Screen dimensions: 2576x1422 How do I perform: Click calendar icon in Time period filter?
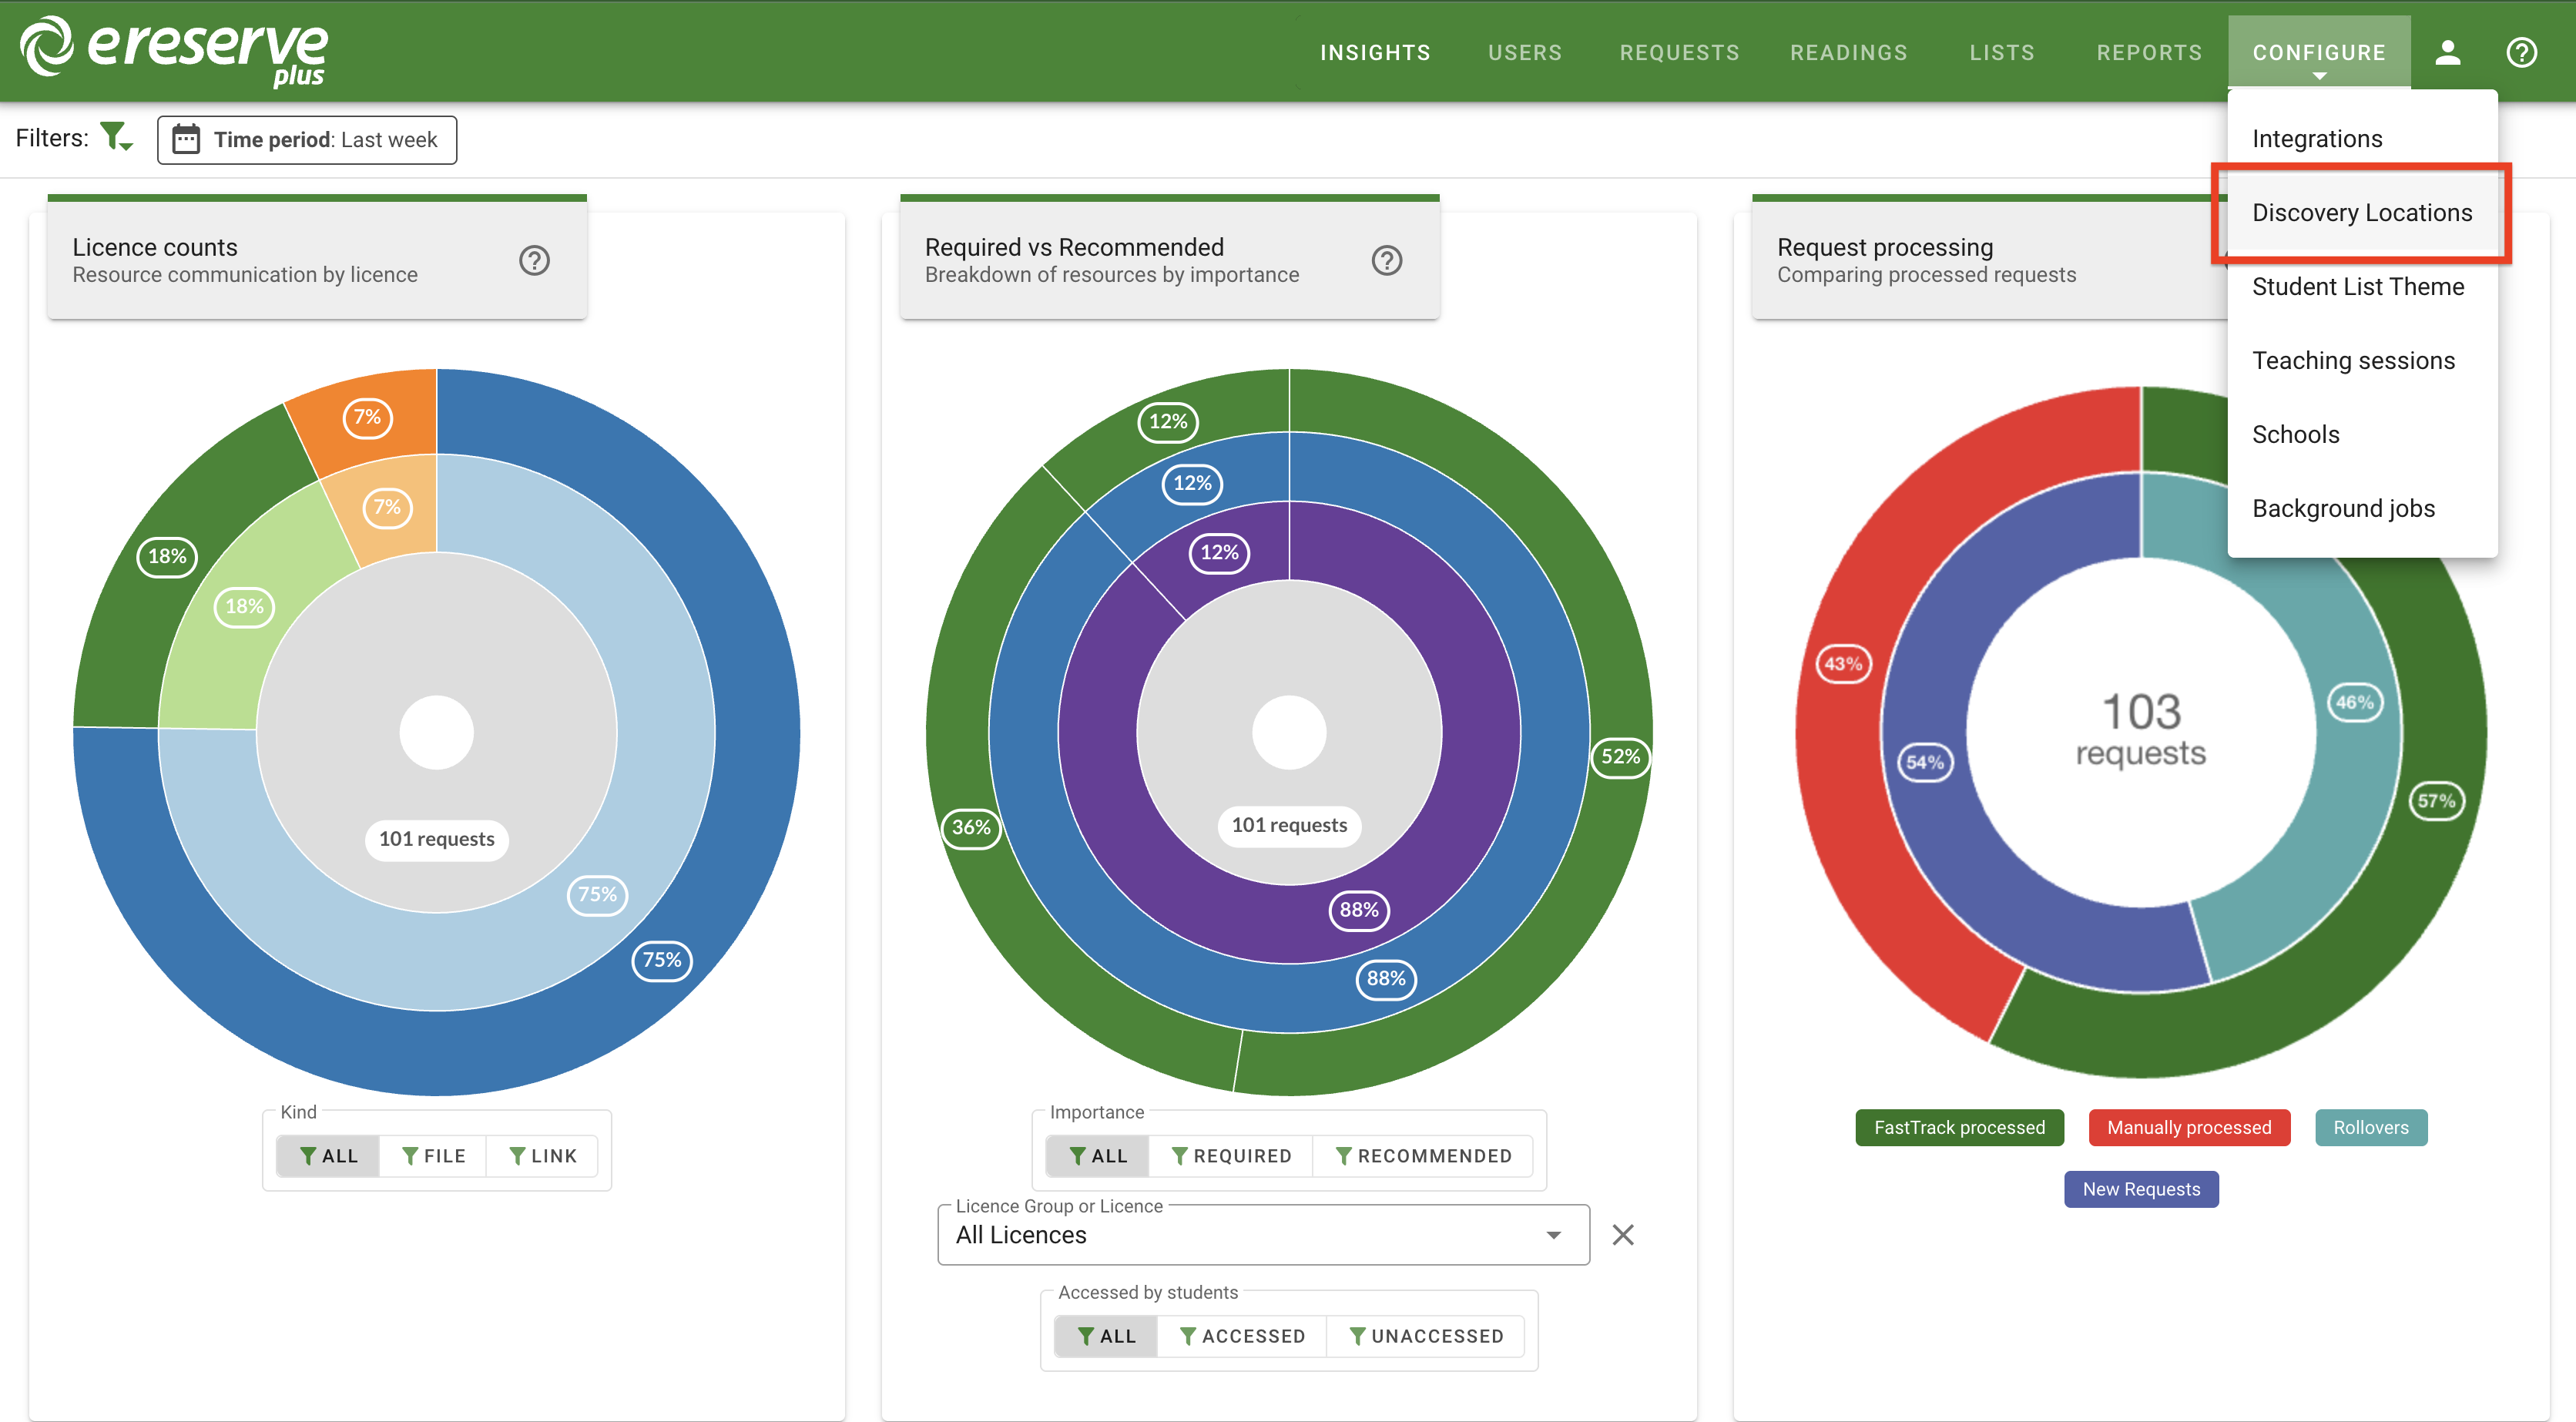tap(186, 139)
